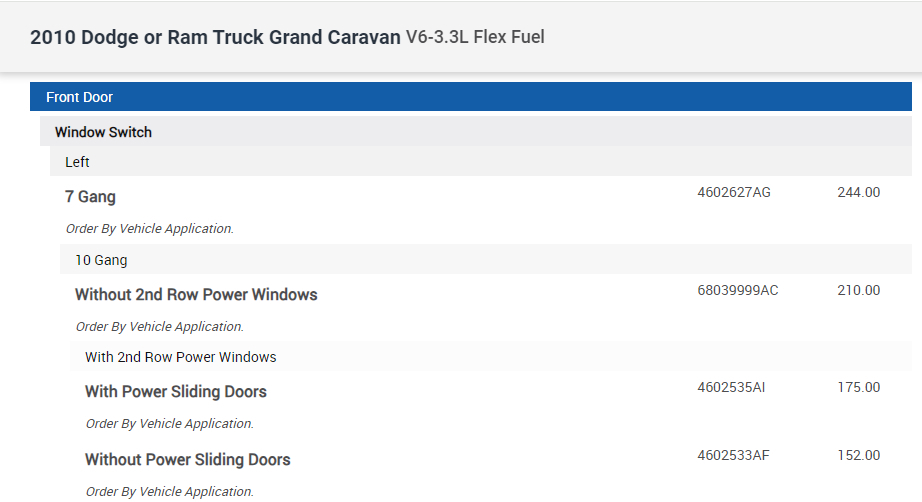The width and height of the screenshot is (922, 502).
Task: Click the 2010 Dodge Grand Caravan vehicle title
Action: click(215, 38)
